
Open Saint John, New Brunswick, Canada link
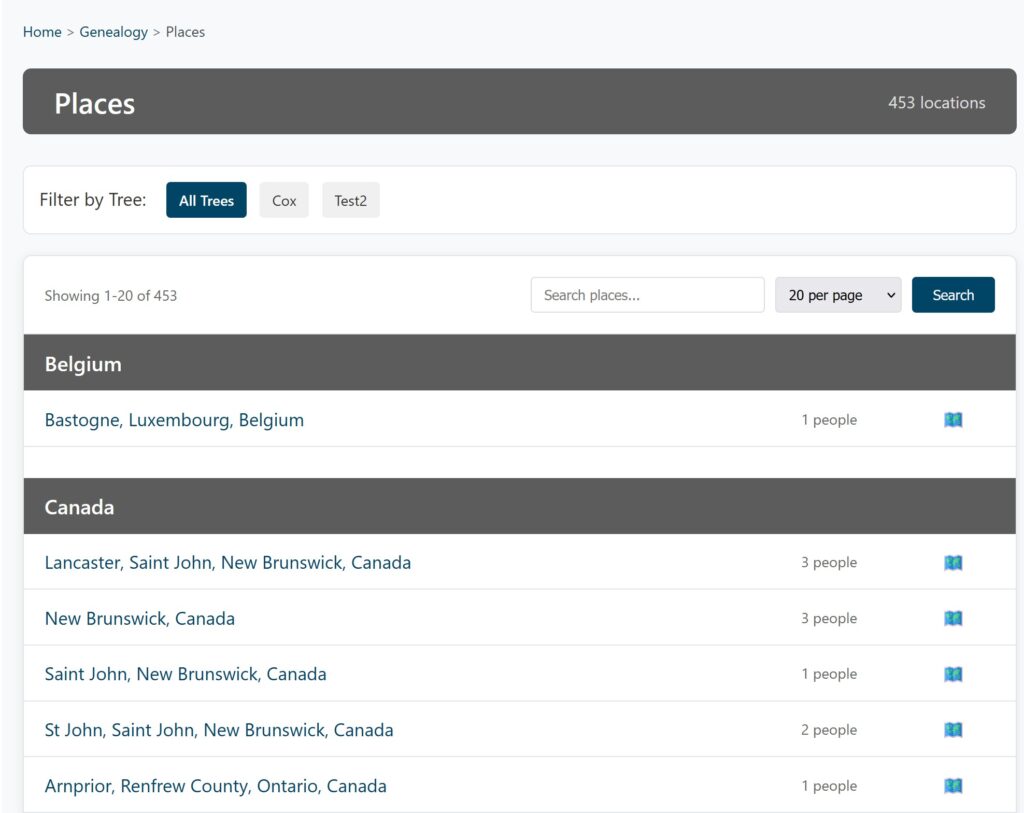point(185,674)
